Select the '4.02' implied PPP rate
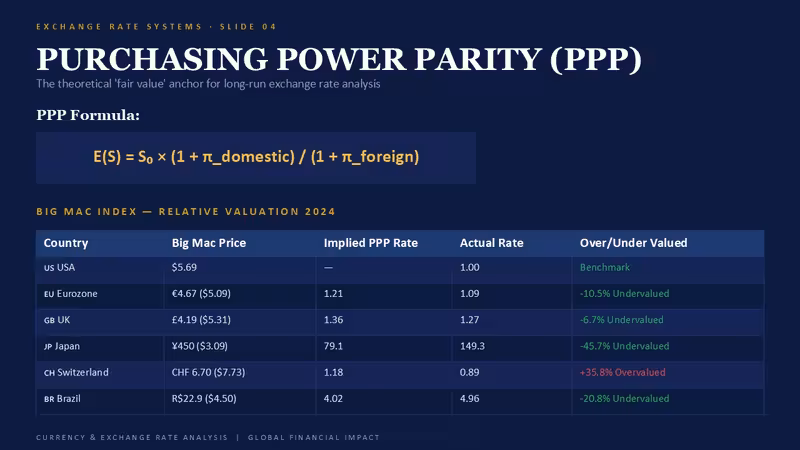The image size is (800, 450). tap(333, 398)
